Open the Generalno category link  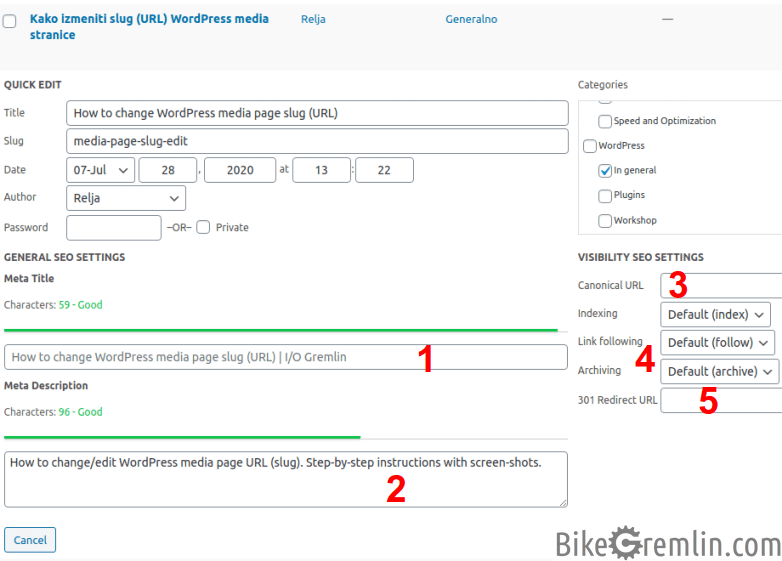point(471,19)
